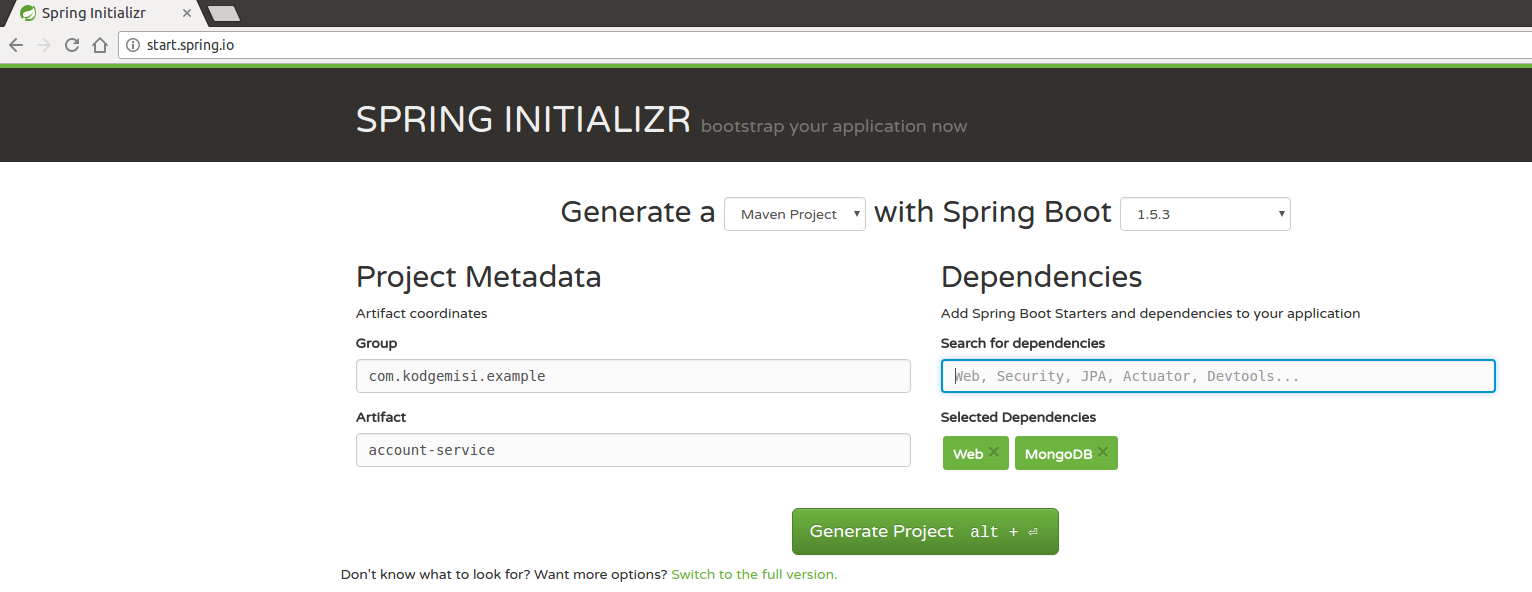Focus the Group input field
Image resolution: width=1532 pixels, height=592 pixels.
pyautogui.click(x=633, y=376)
